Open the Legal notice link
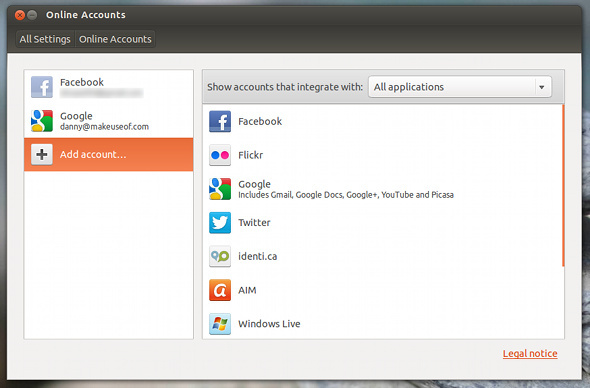Screen dimensions: 590x388 (x=530, y=353)
